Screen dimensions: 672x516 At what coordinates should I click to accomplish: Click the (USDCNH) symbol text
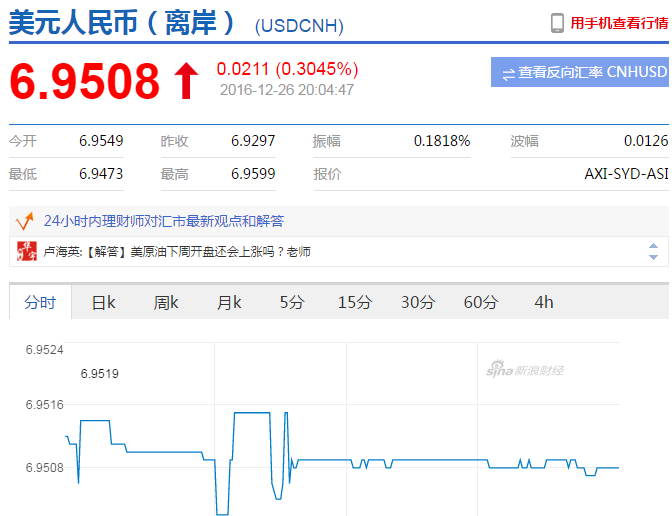[299, 26]
